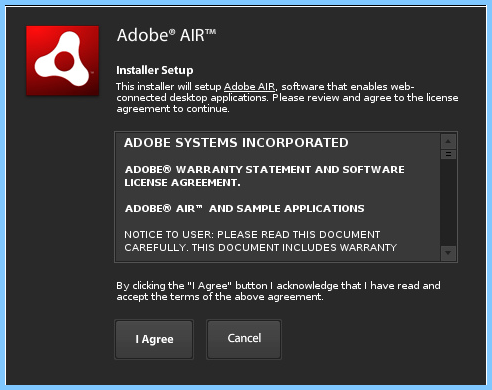Click 'accept the terms of the above agreement' line

click(x=220, y=297)
